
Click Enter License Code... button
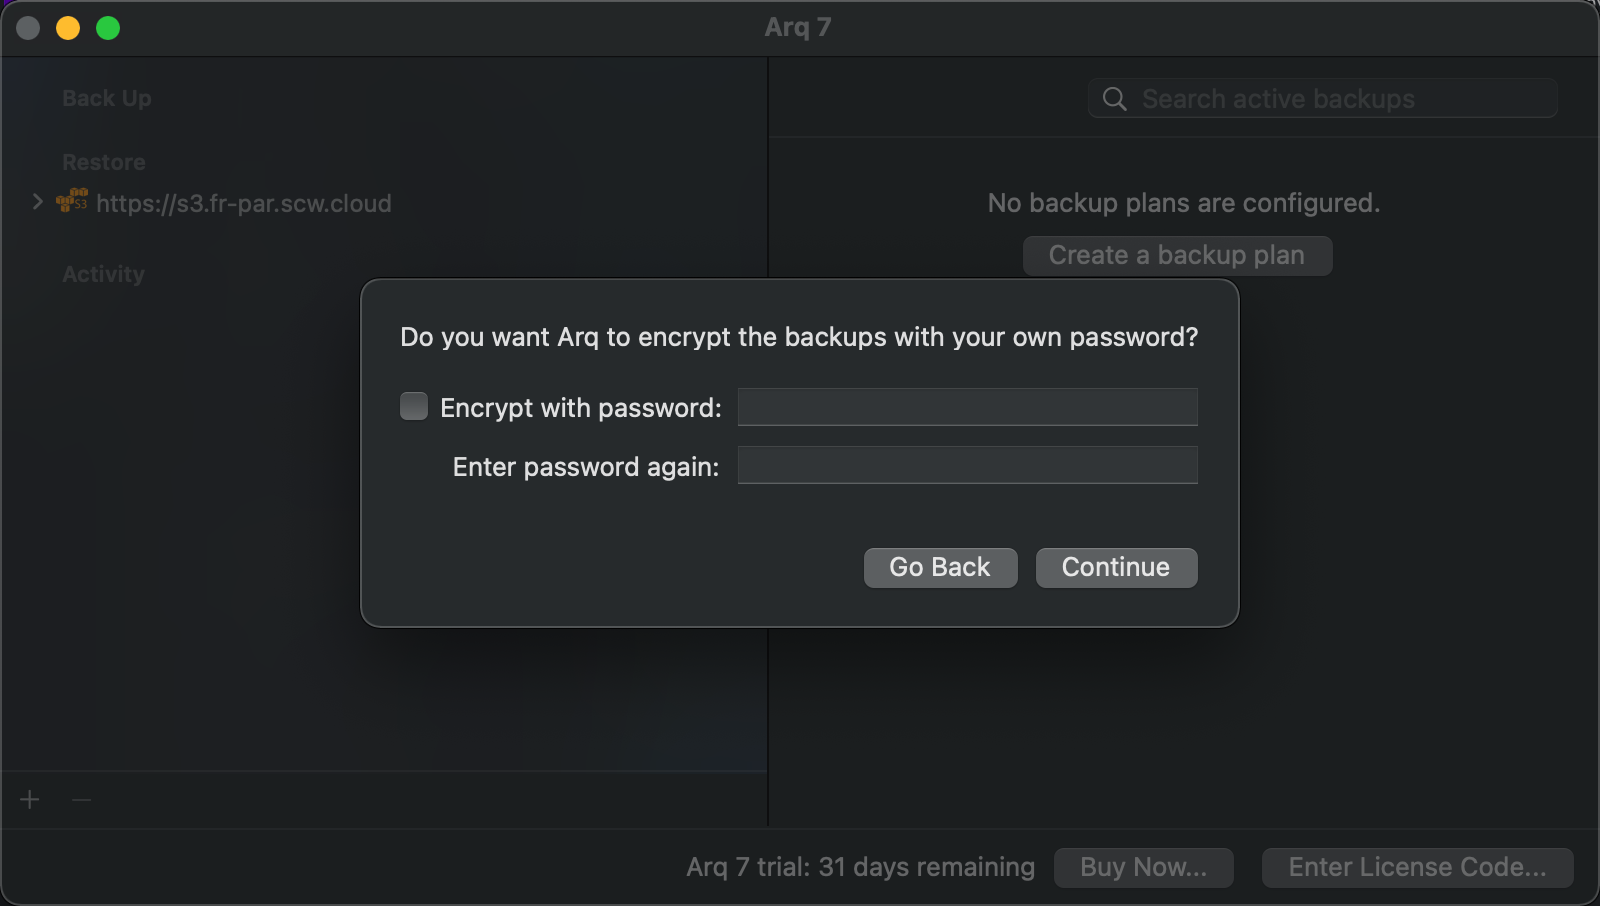(x=1417, y=867)
